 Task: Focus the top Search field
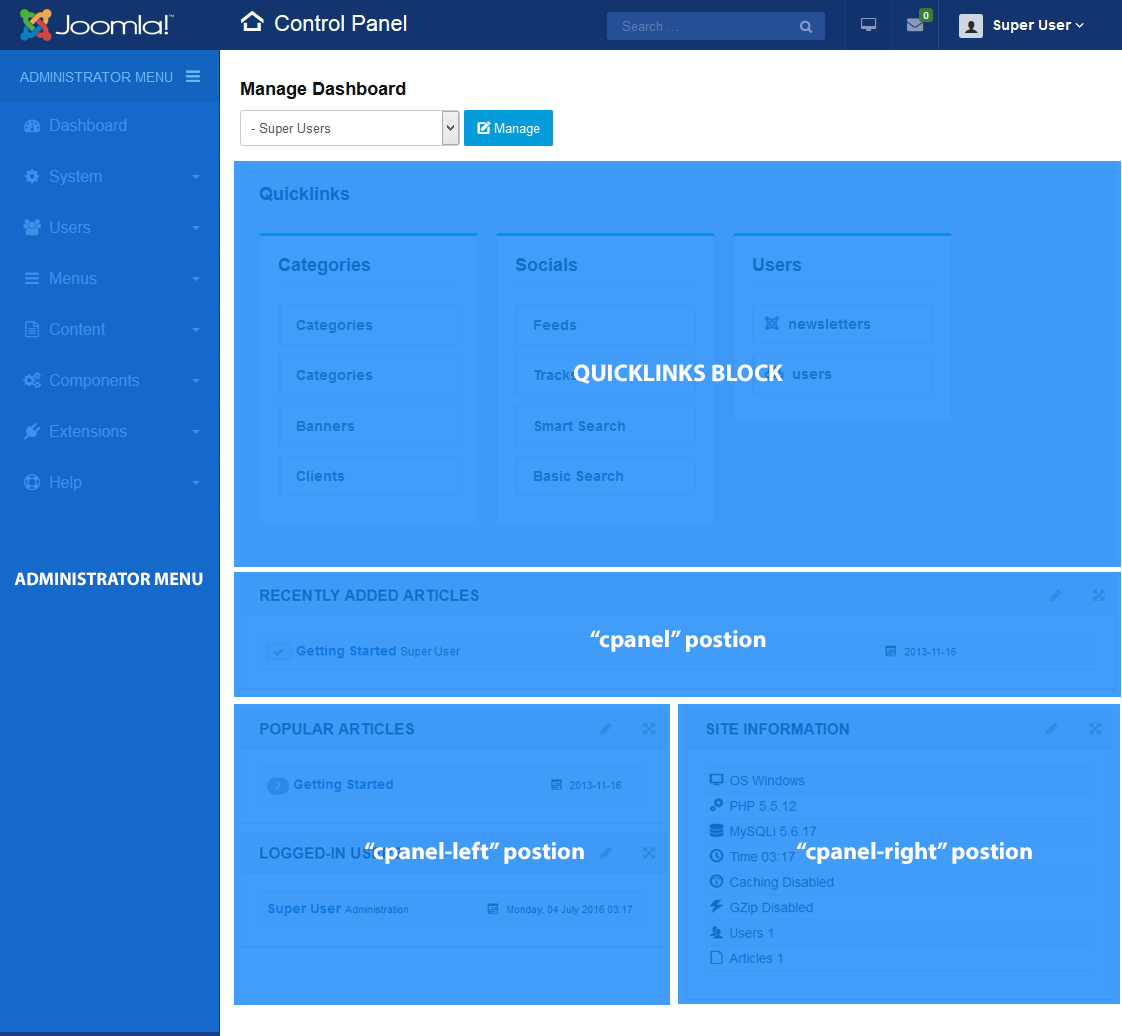click(716, 26)
